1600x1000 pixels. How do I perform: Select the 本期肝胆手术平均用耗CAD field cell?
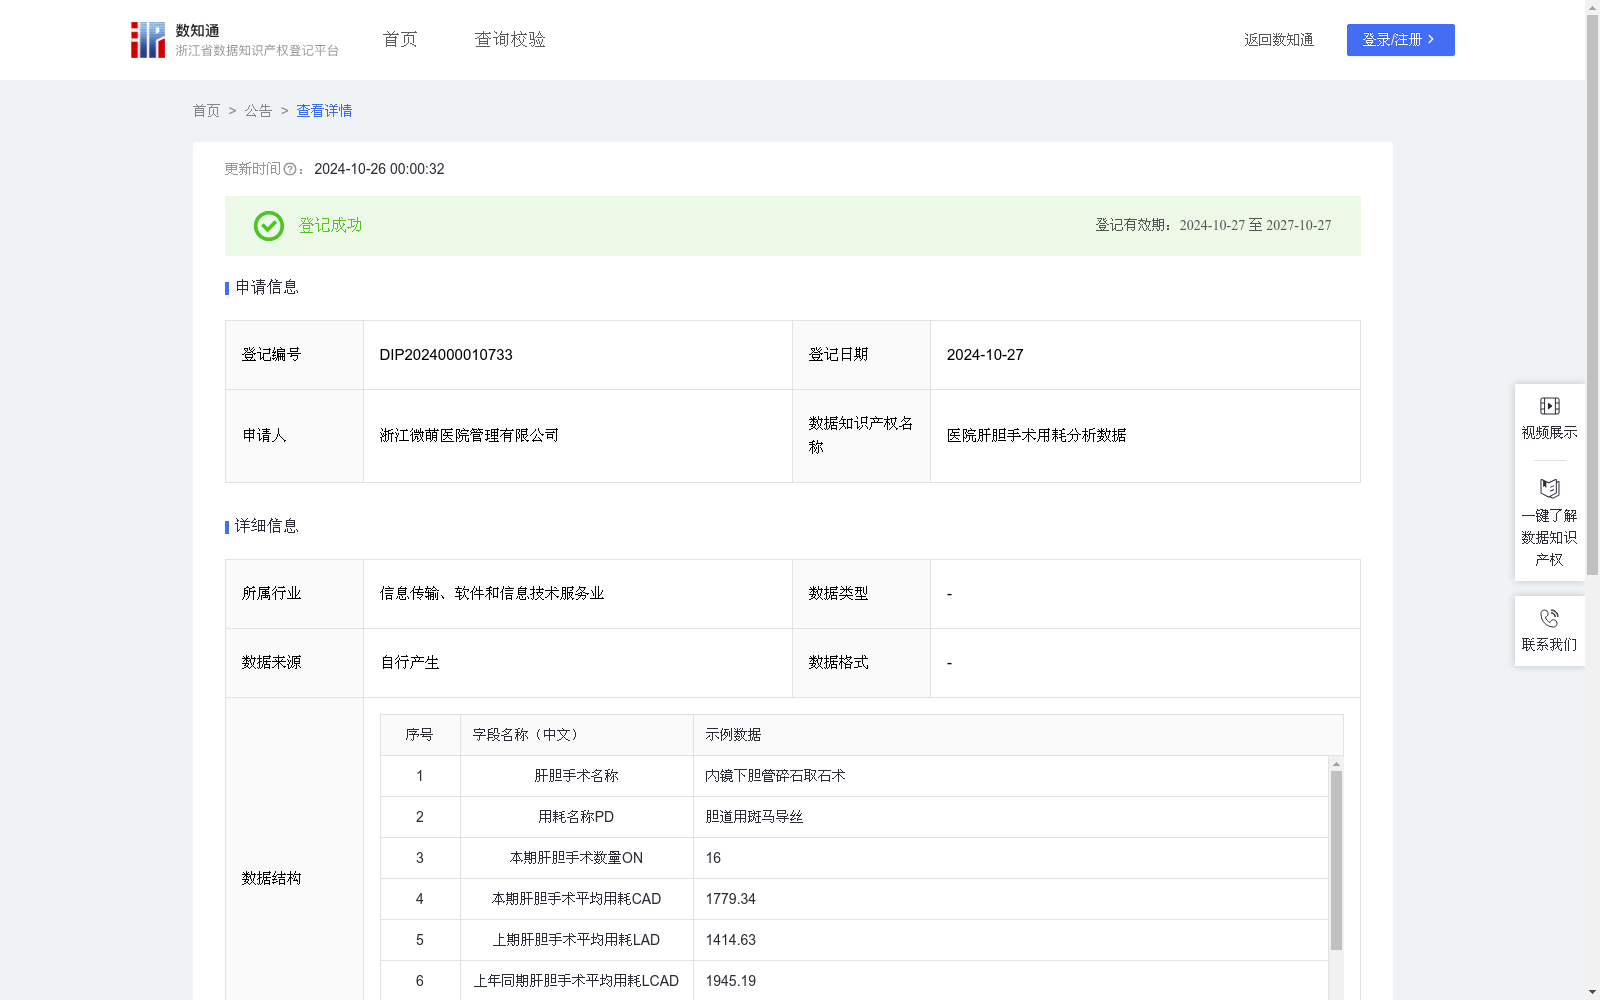coord(577,899)
